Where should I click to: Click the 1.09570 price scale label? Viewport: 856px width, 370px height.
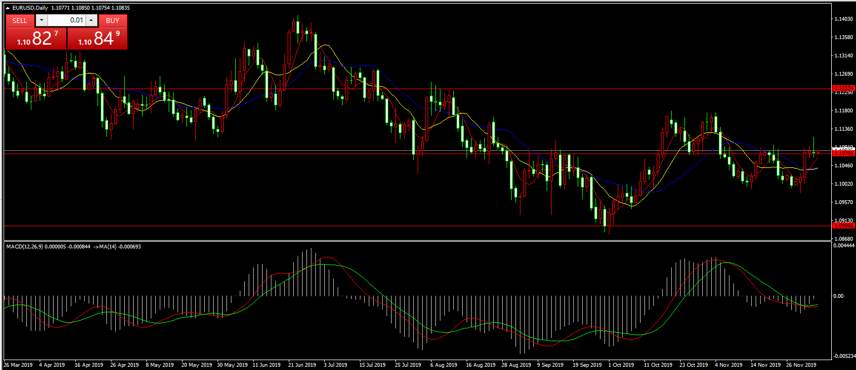pos(843,202)
